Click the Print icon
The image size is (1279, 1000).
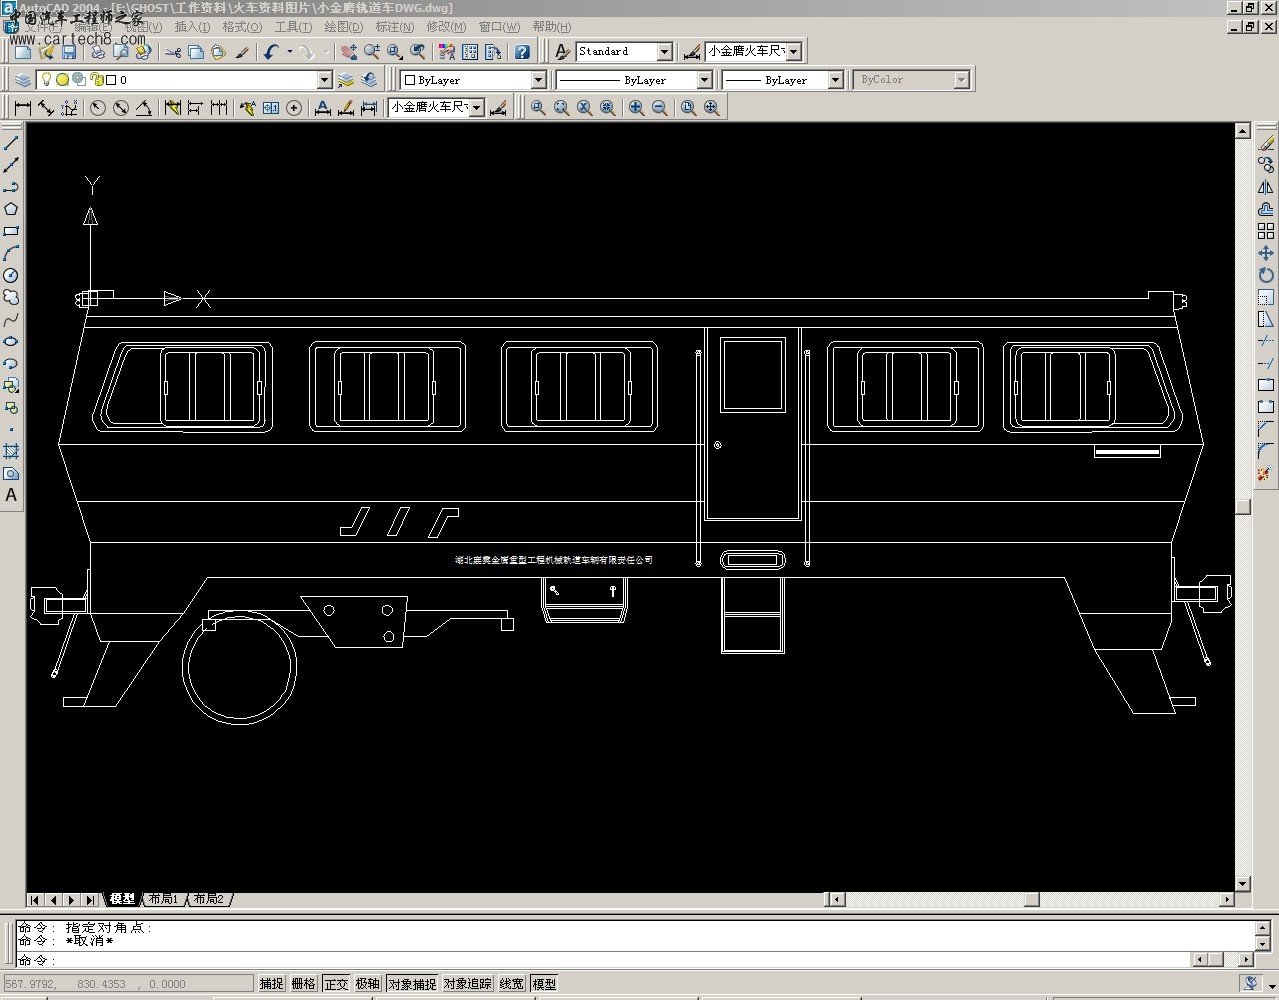tap(98, 52)
